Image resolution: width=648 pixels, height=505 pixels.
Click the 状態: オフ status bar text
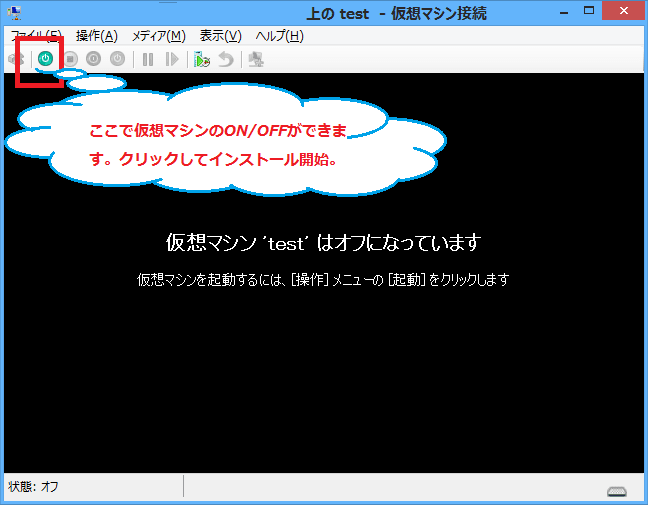[35, 487]
